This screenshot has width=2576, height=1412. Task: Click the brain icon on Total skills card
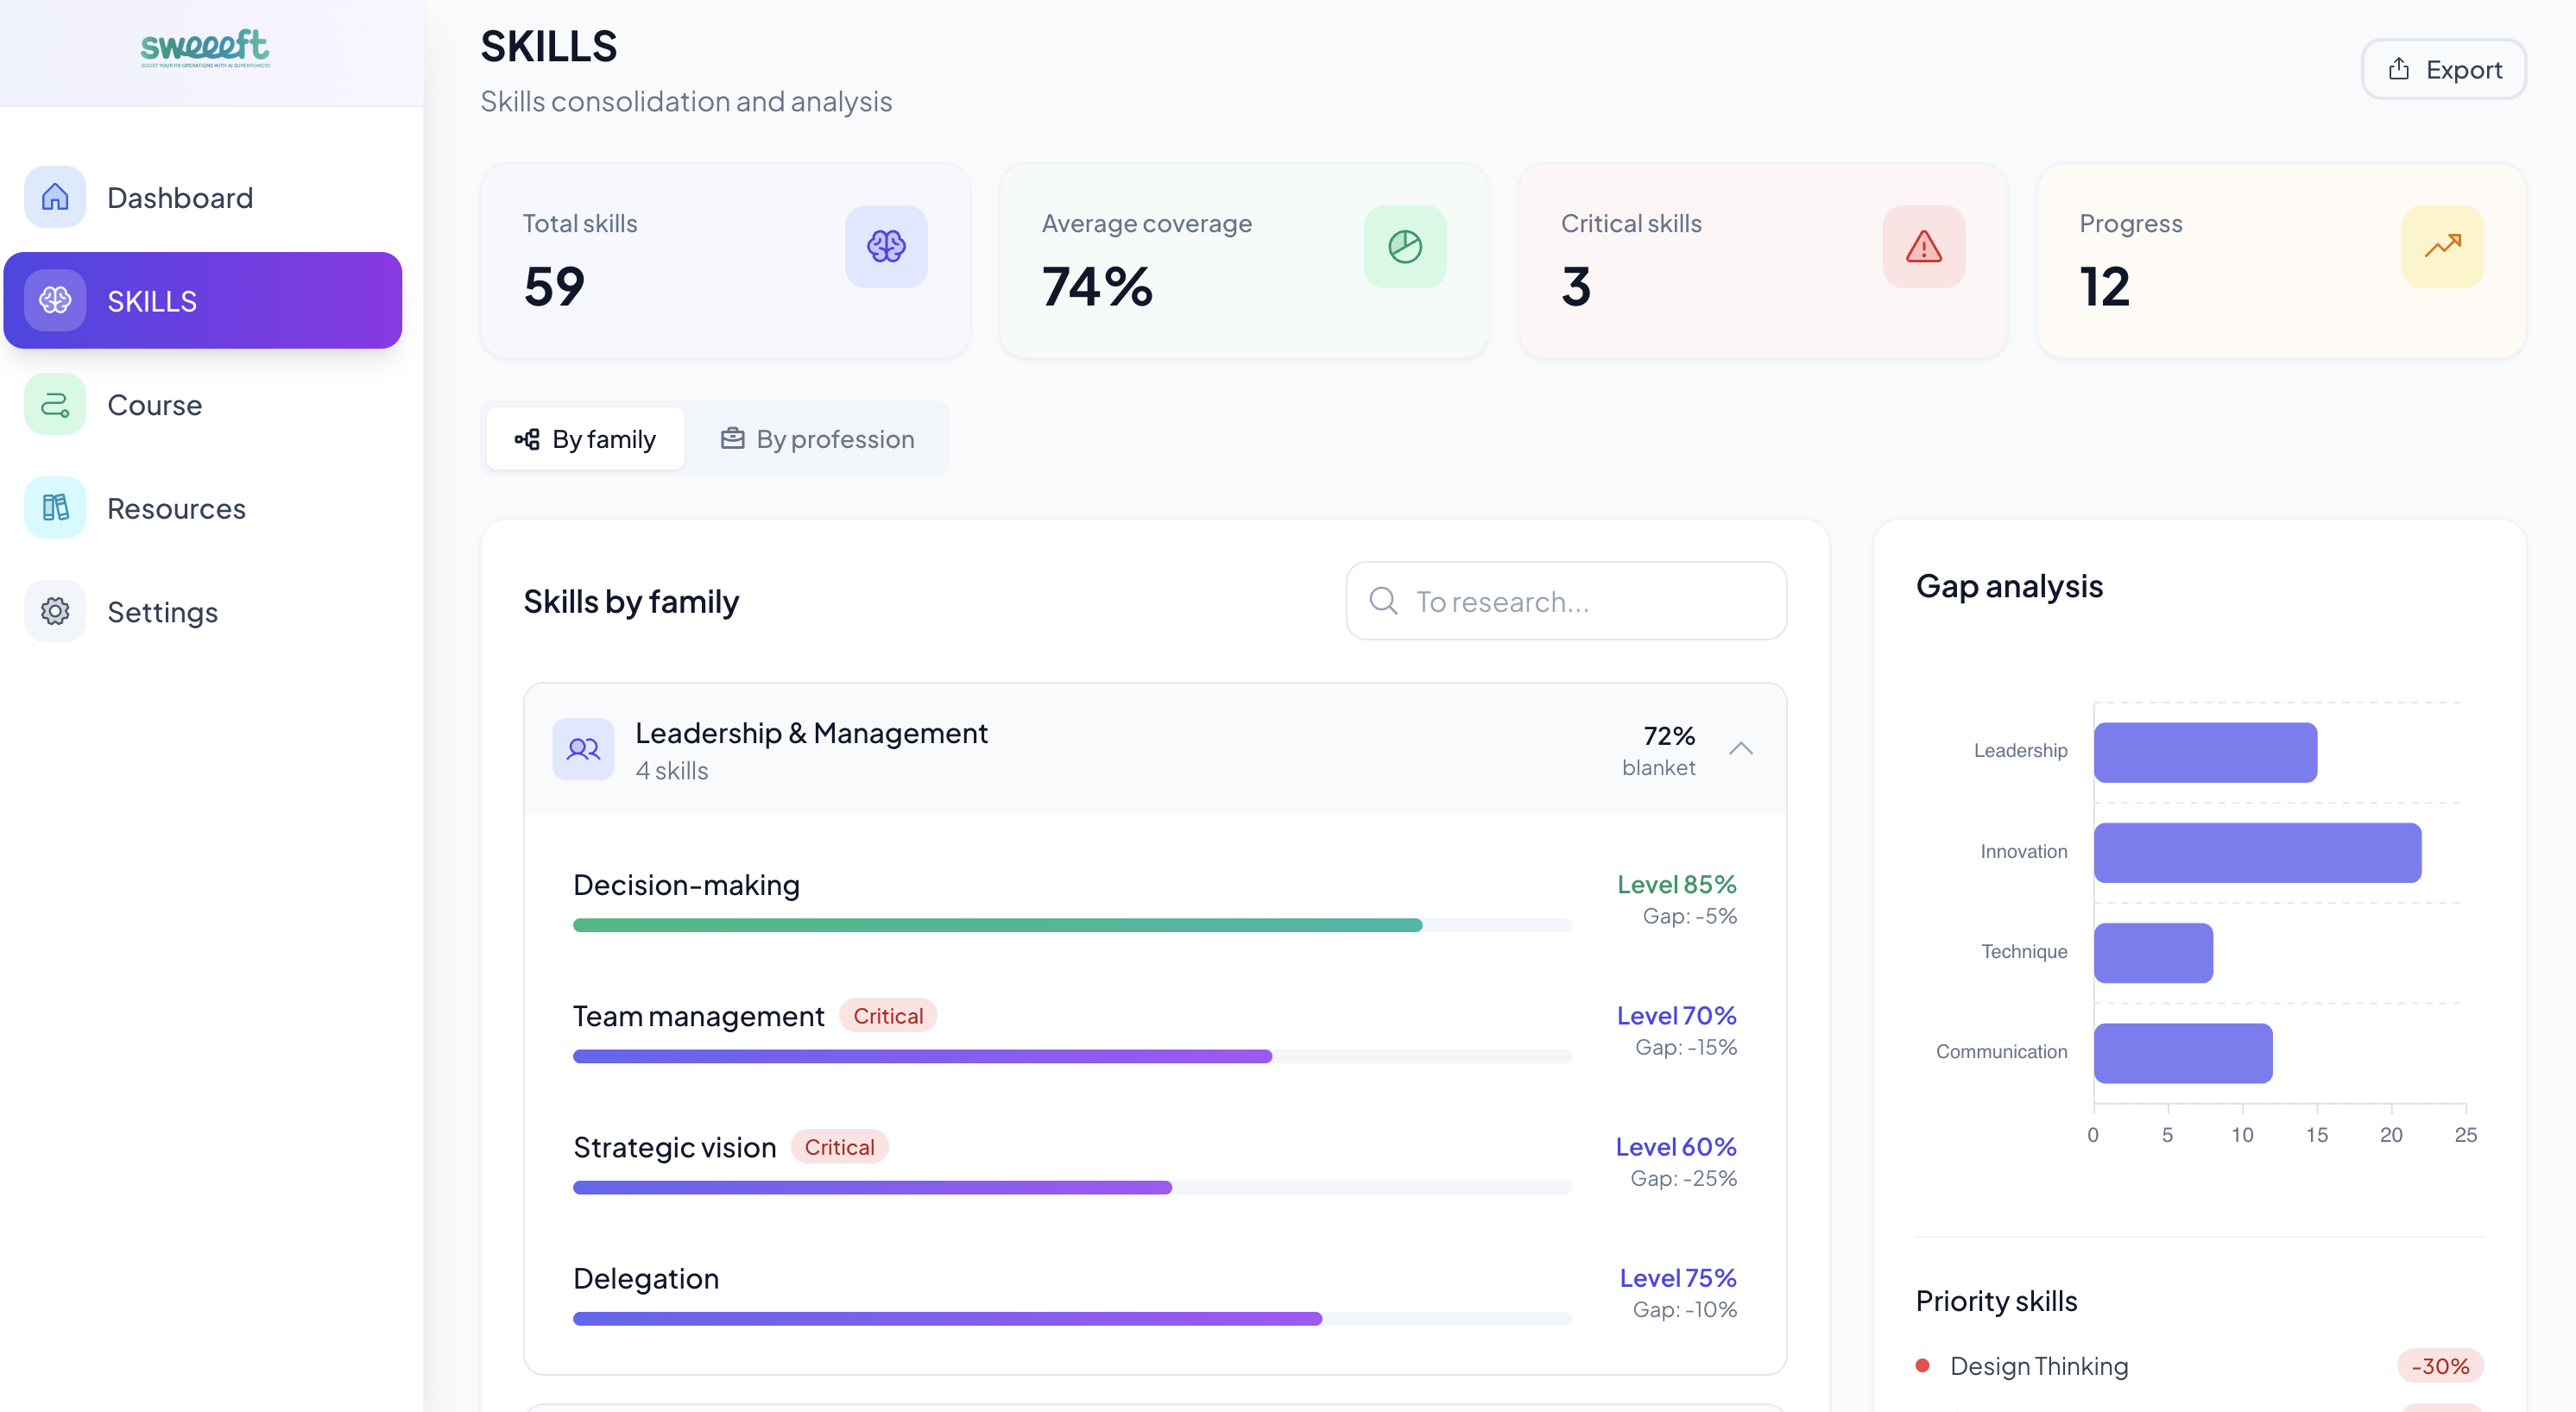885,246
